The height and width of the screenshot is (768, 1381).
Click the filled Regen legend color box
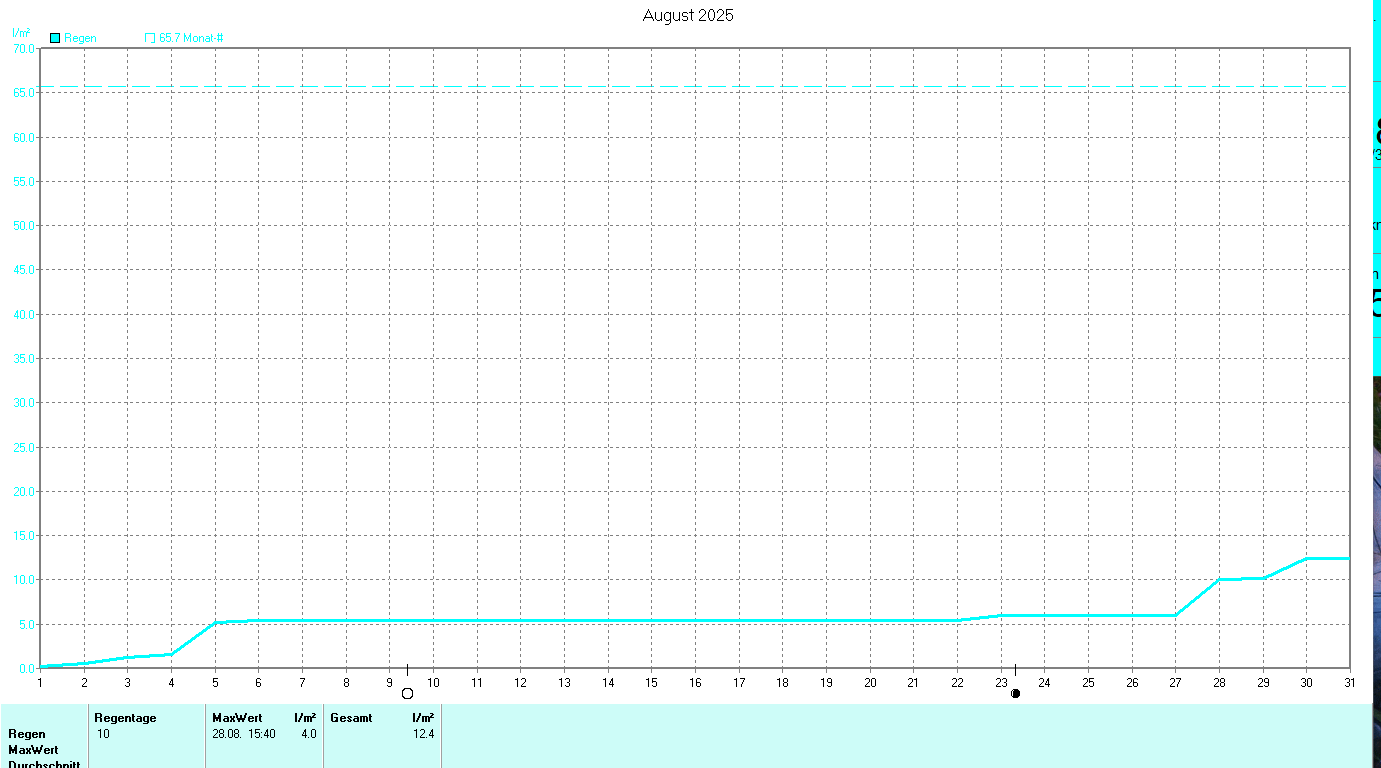click(x=55, y=38)
